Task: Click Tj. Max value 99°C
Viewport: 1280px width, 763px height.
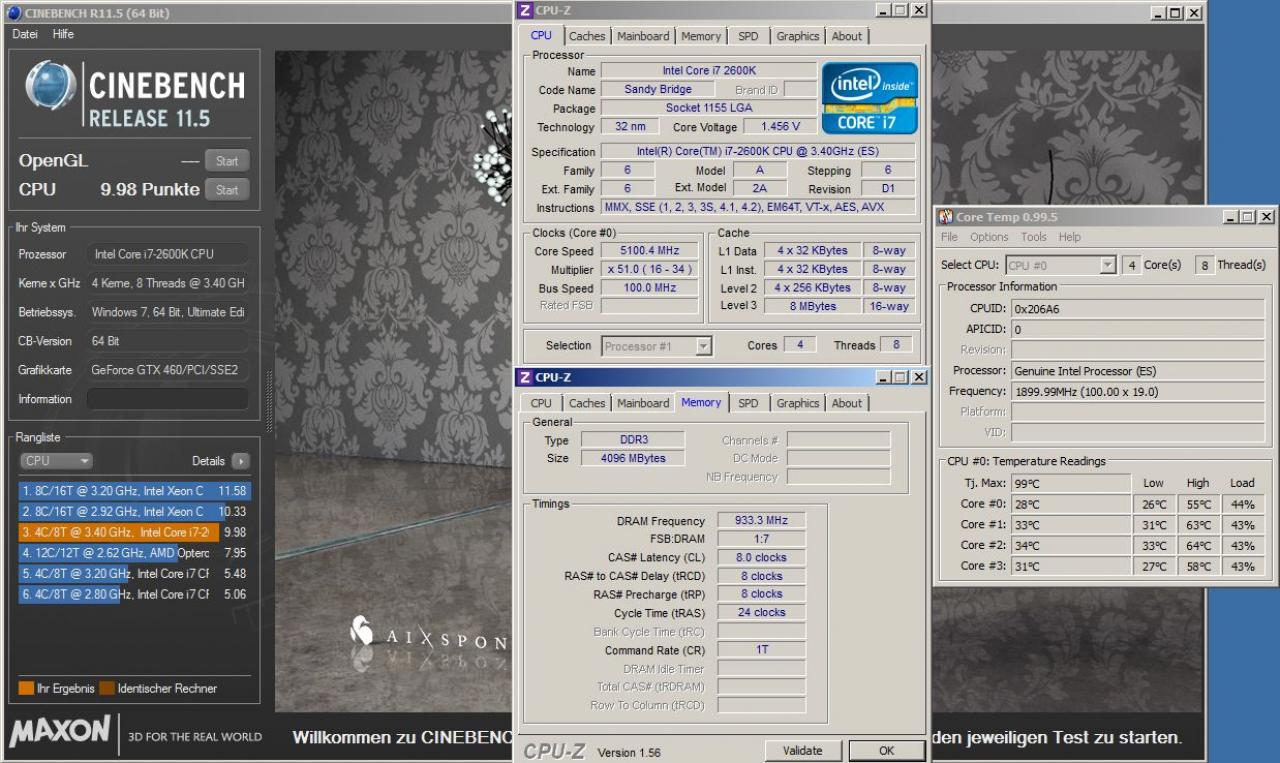Action: point(1070,483)
